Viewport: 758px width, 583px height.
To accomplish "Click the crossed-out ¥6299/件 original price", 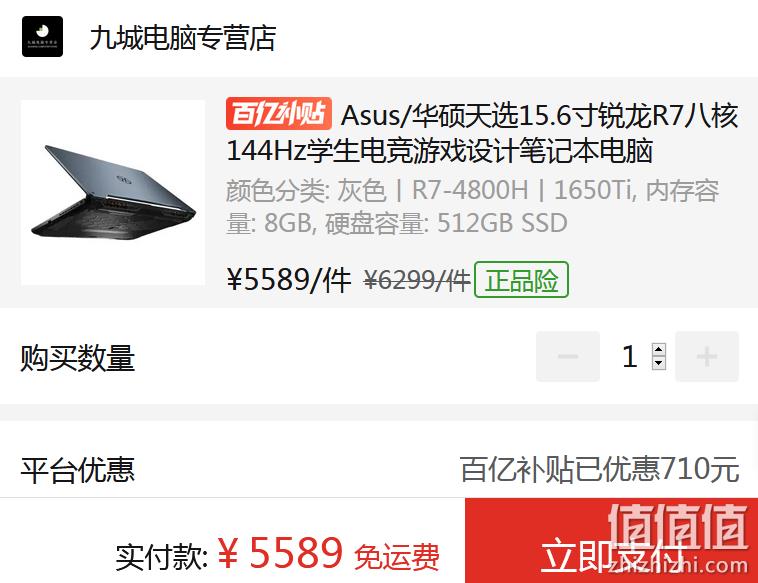I will (417, 280).
